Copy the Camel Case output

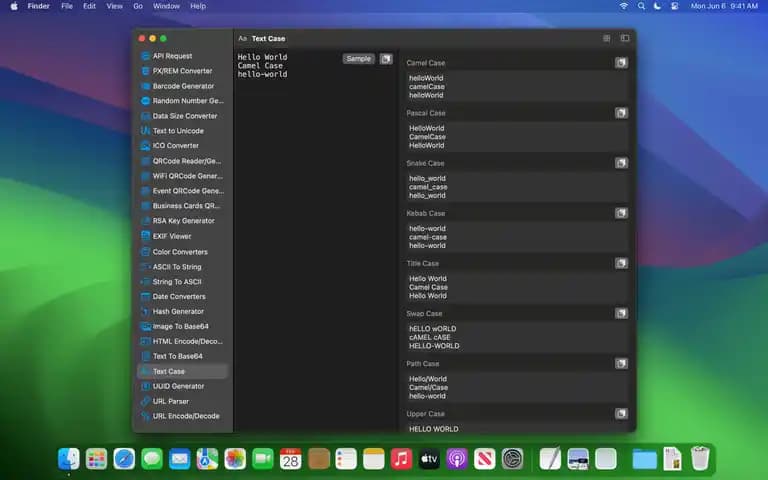point(621,63)
